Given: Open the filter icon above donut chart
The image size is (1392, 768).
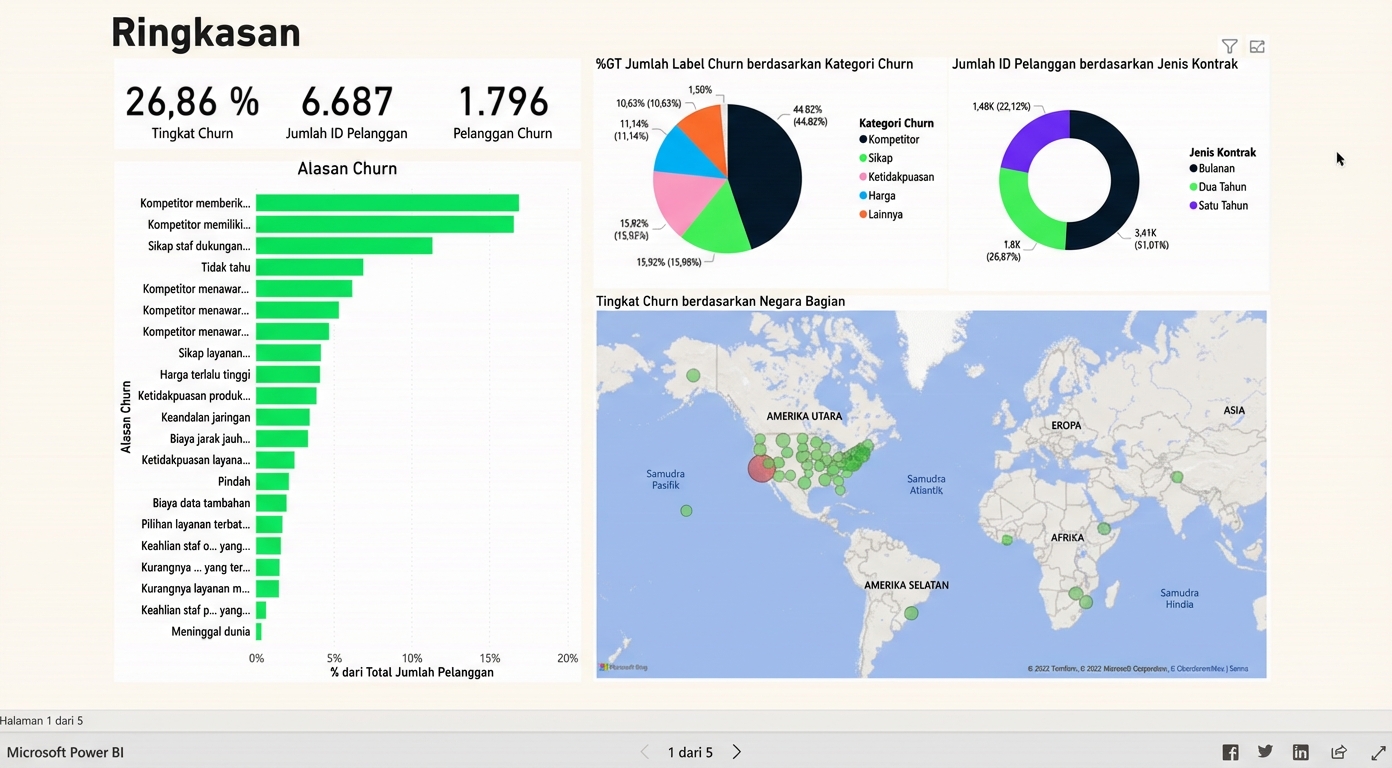Looking at the screenshot, I should point(1229,46).
